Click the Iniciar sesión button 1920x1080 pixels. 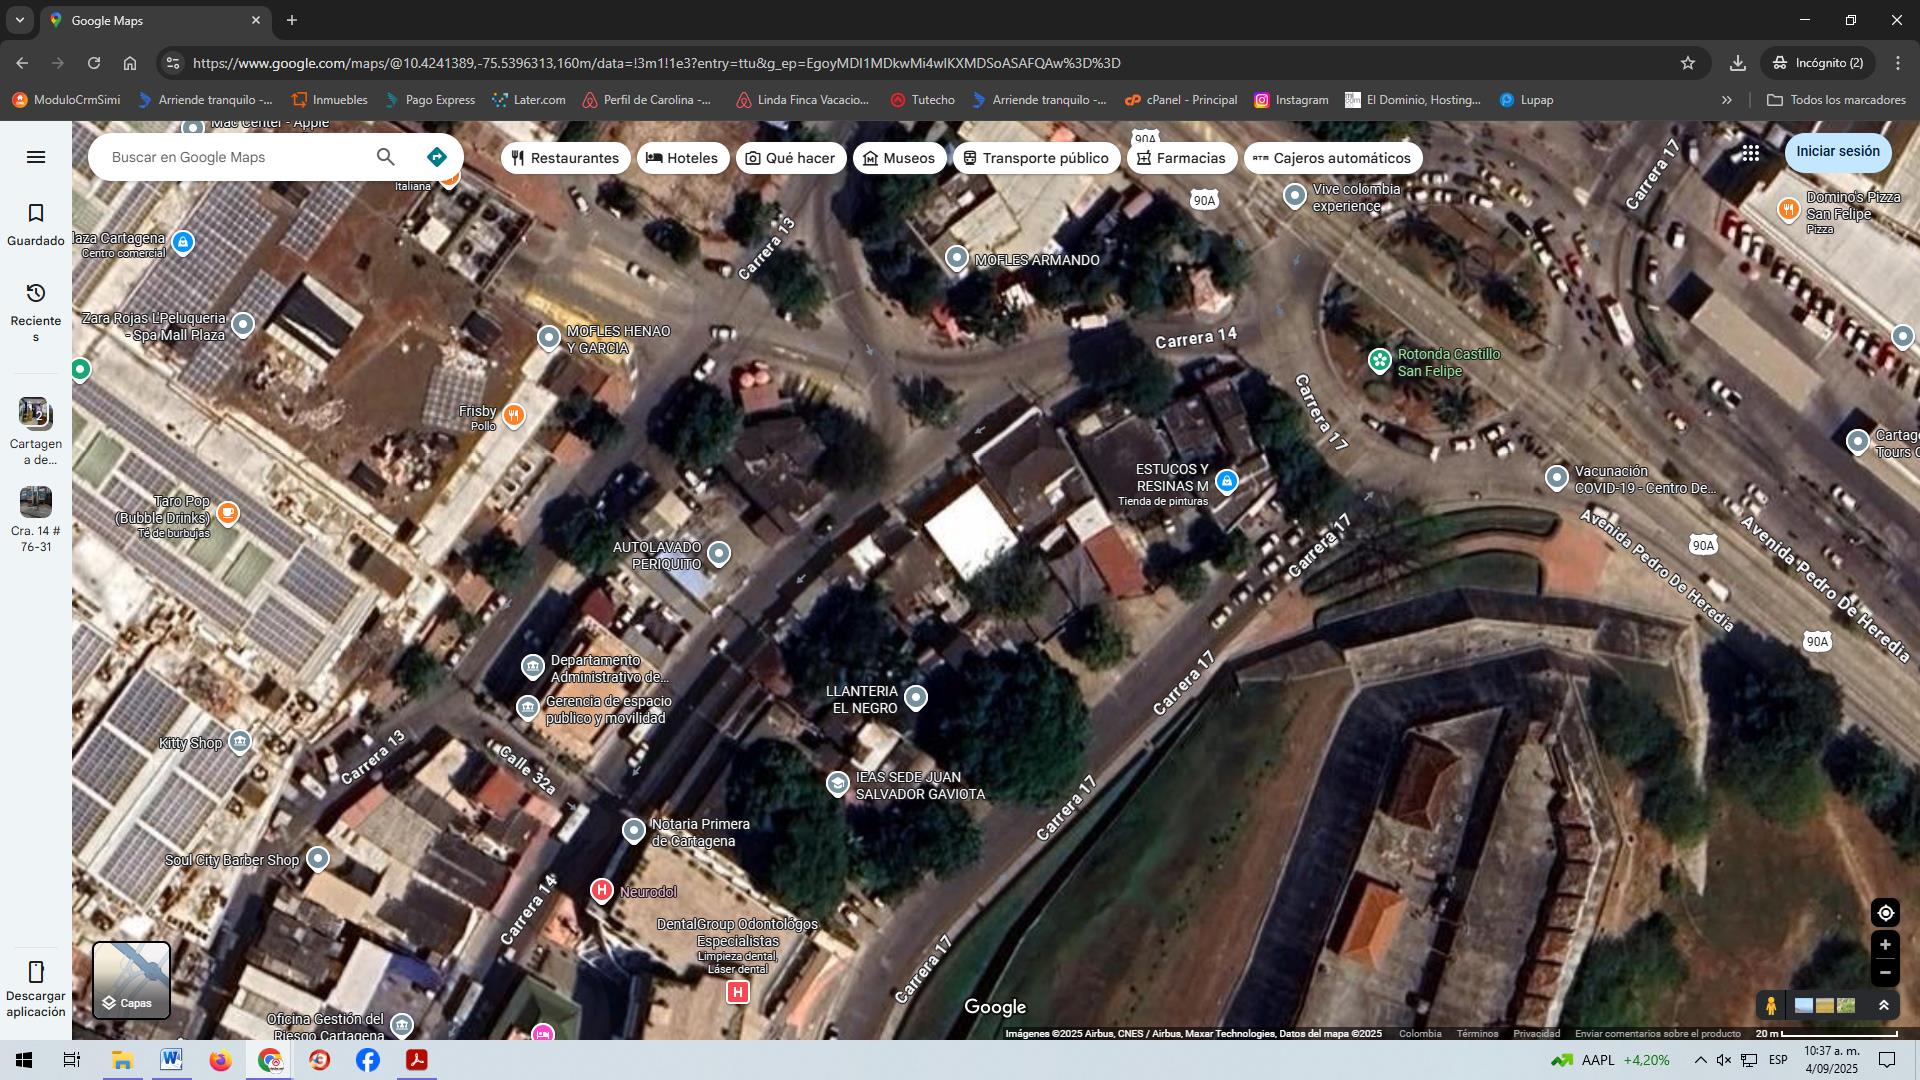(1837, 152)
